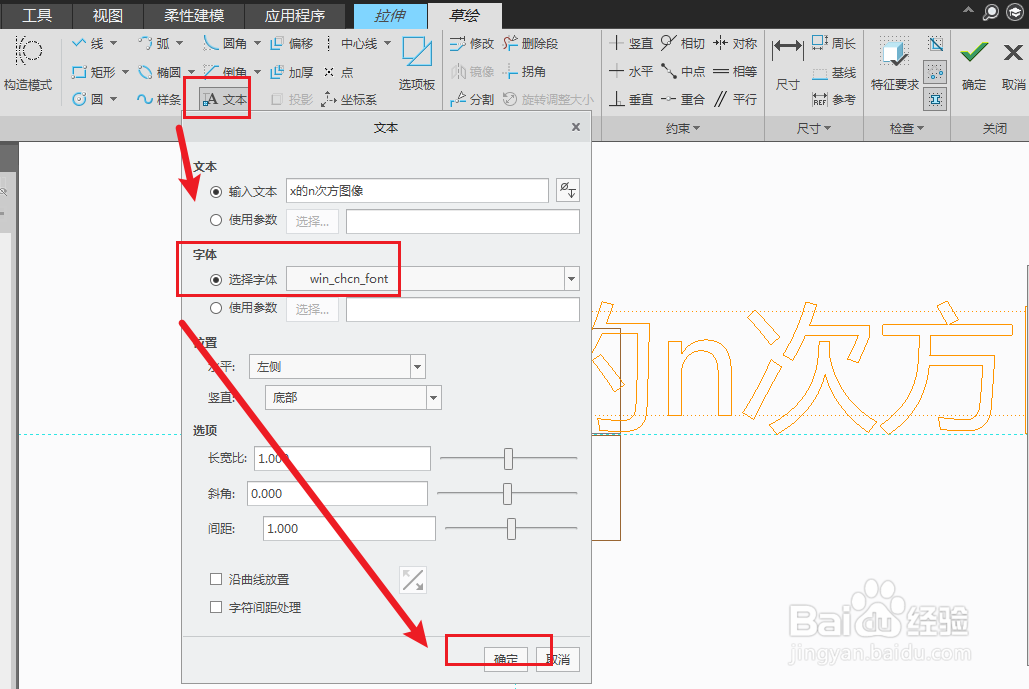
Task: Select 使用参数 radio under 文本 section
Action: point(216,220)
